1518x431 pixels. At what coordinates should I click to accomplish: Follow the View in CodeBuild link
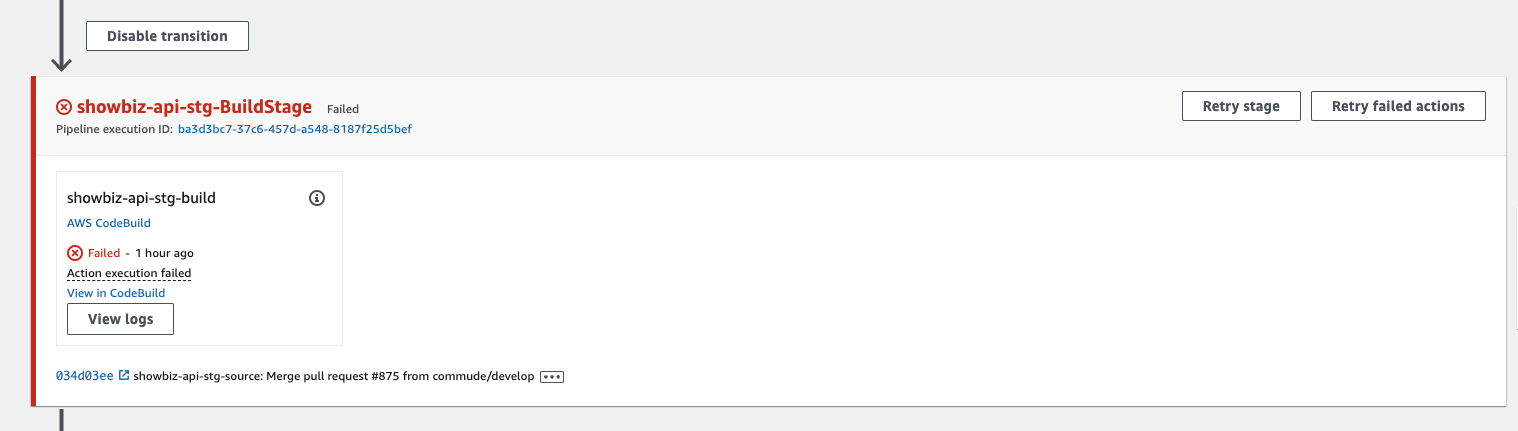116,293
